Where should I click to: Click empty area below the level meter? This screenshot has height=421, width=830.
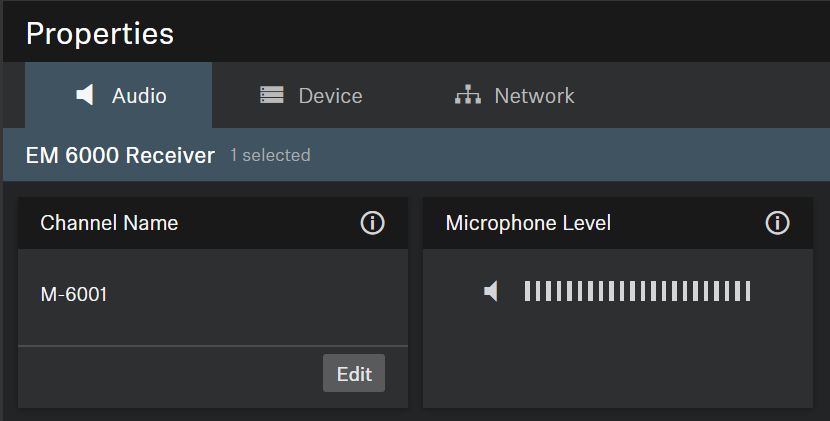coord(617,360)
